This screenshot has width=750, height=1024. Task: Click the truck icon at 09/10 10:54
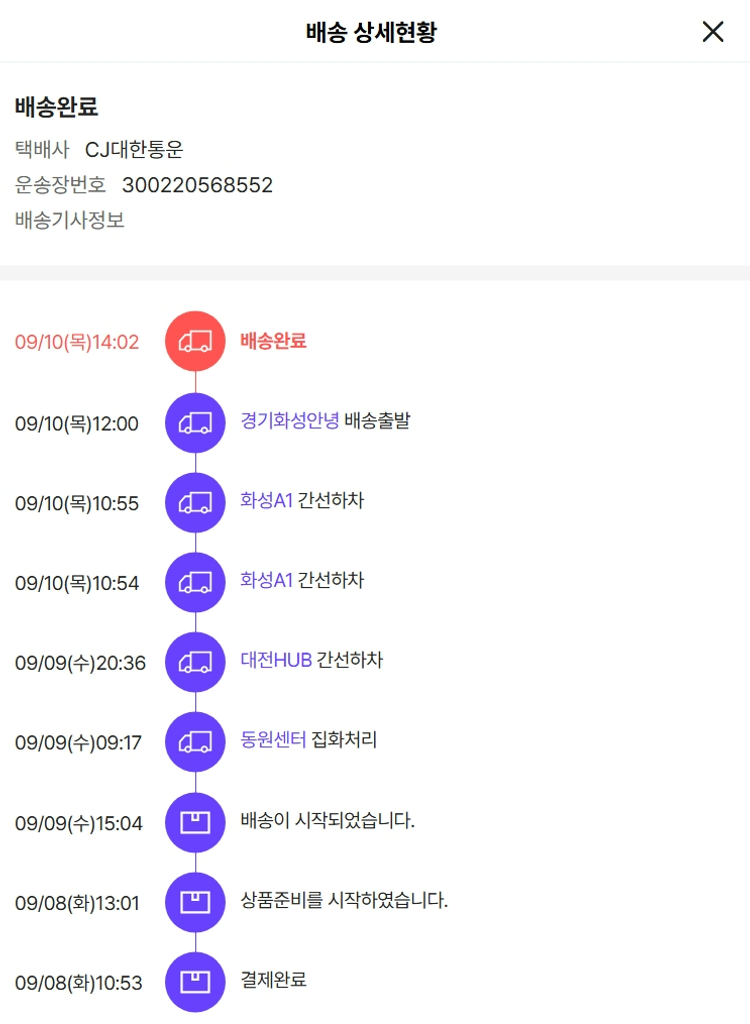[195, 583]
